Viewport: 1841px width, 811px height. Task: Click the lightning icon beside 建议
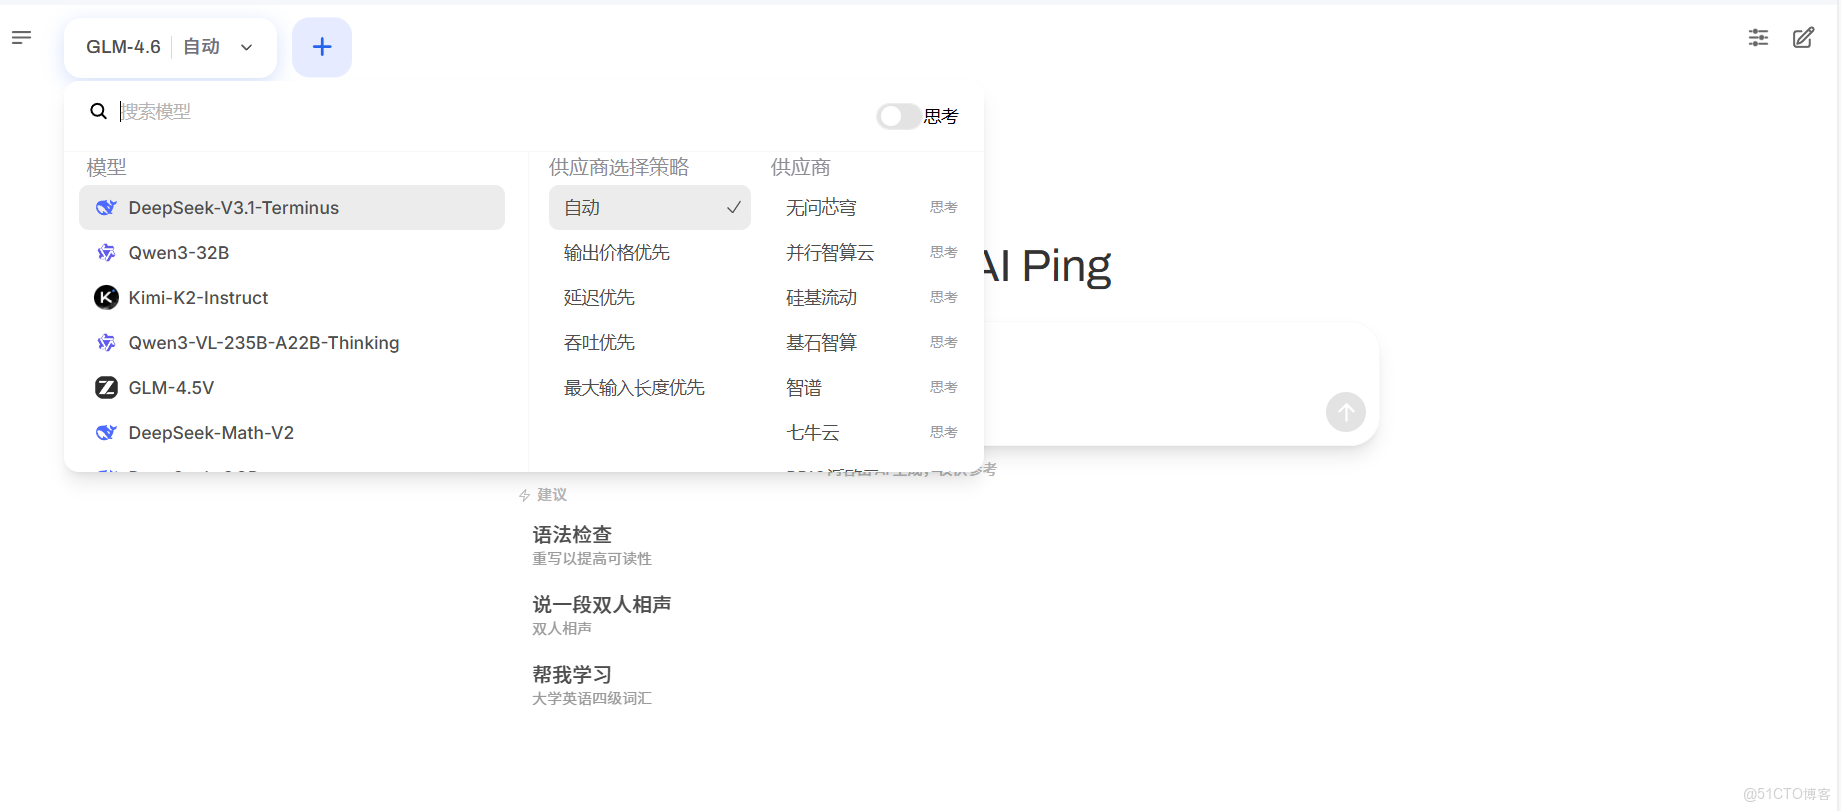525,495
